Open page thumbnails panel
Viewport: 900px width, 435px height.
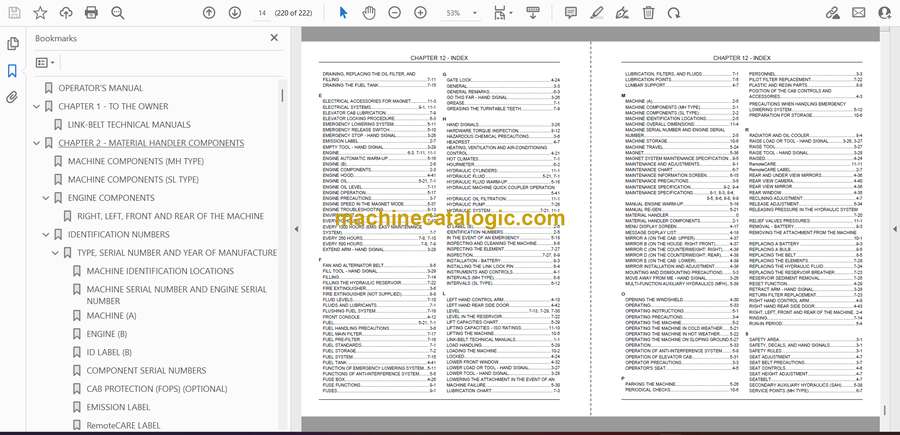(x=12, y=44)
